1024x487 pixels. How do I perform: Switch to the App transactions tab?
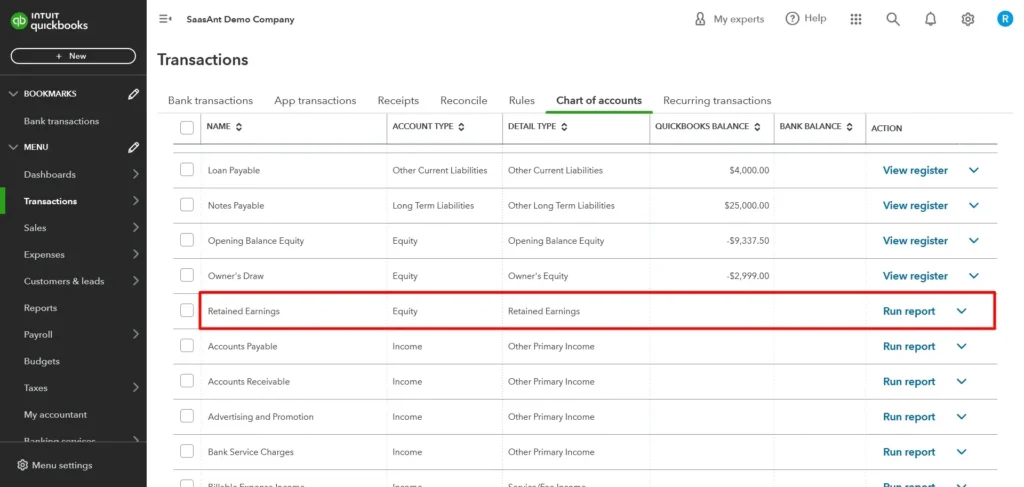click(x=315, y=101)
